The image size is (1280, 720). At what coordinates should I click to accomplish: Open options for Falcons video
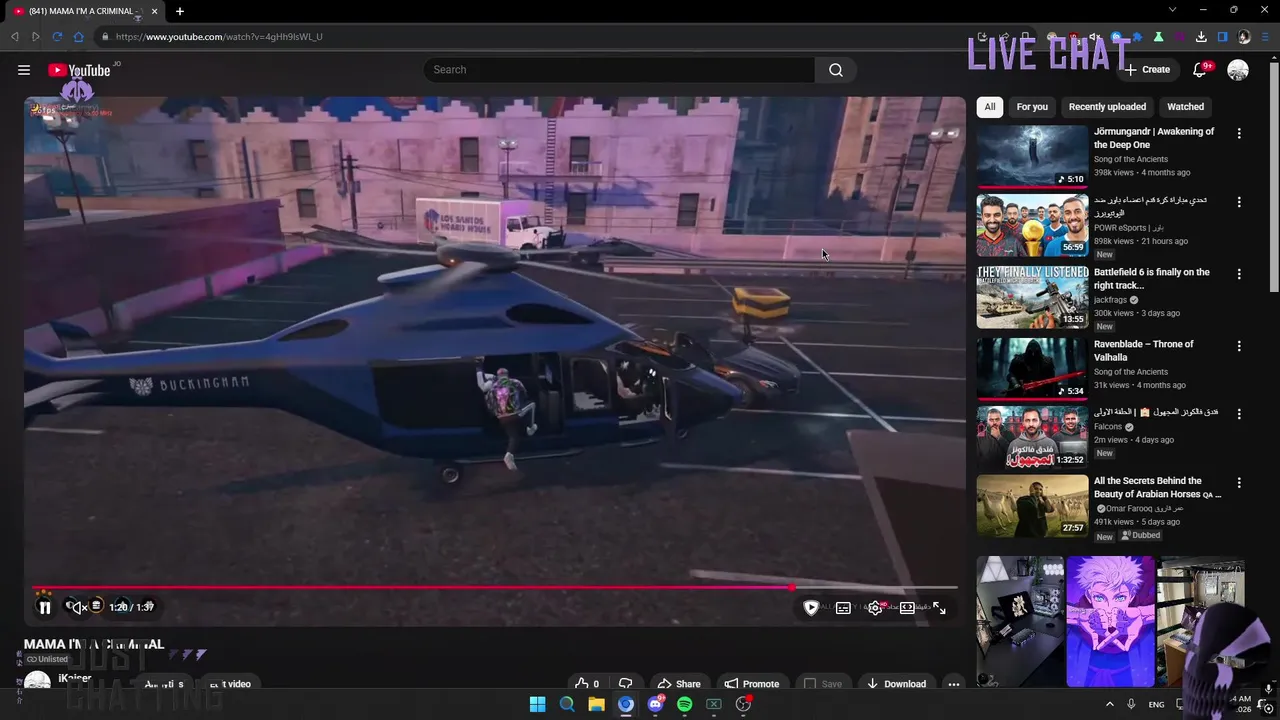1239,414
